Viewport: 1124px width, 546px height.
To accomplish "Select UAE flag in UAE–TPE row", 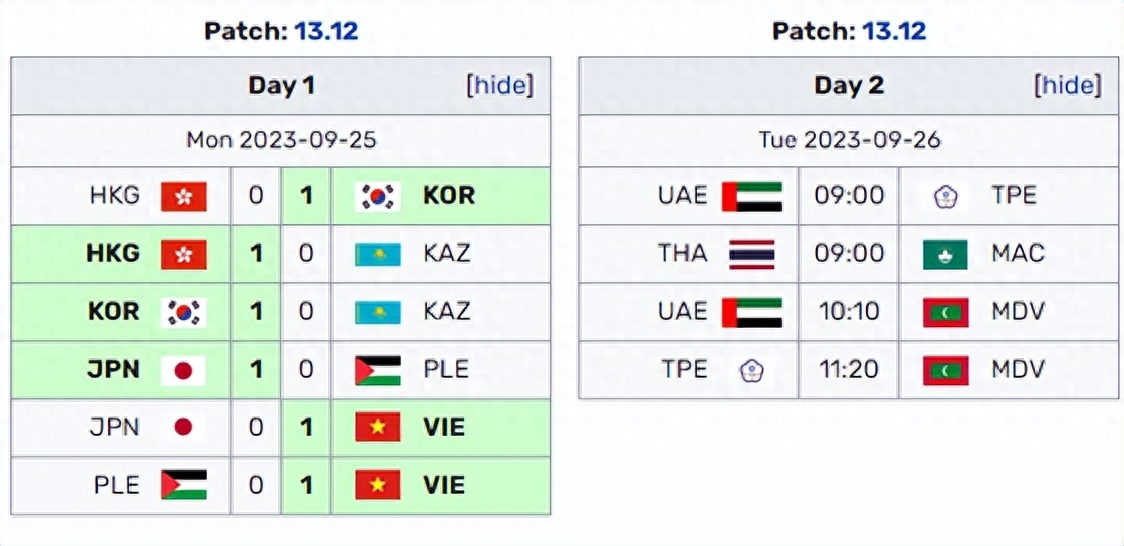I will click(752, 196).
